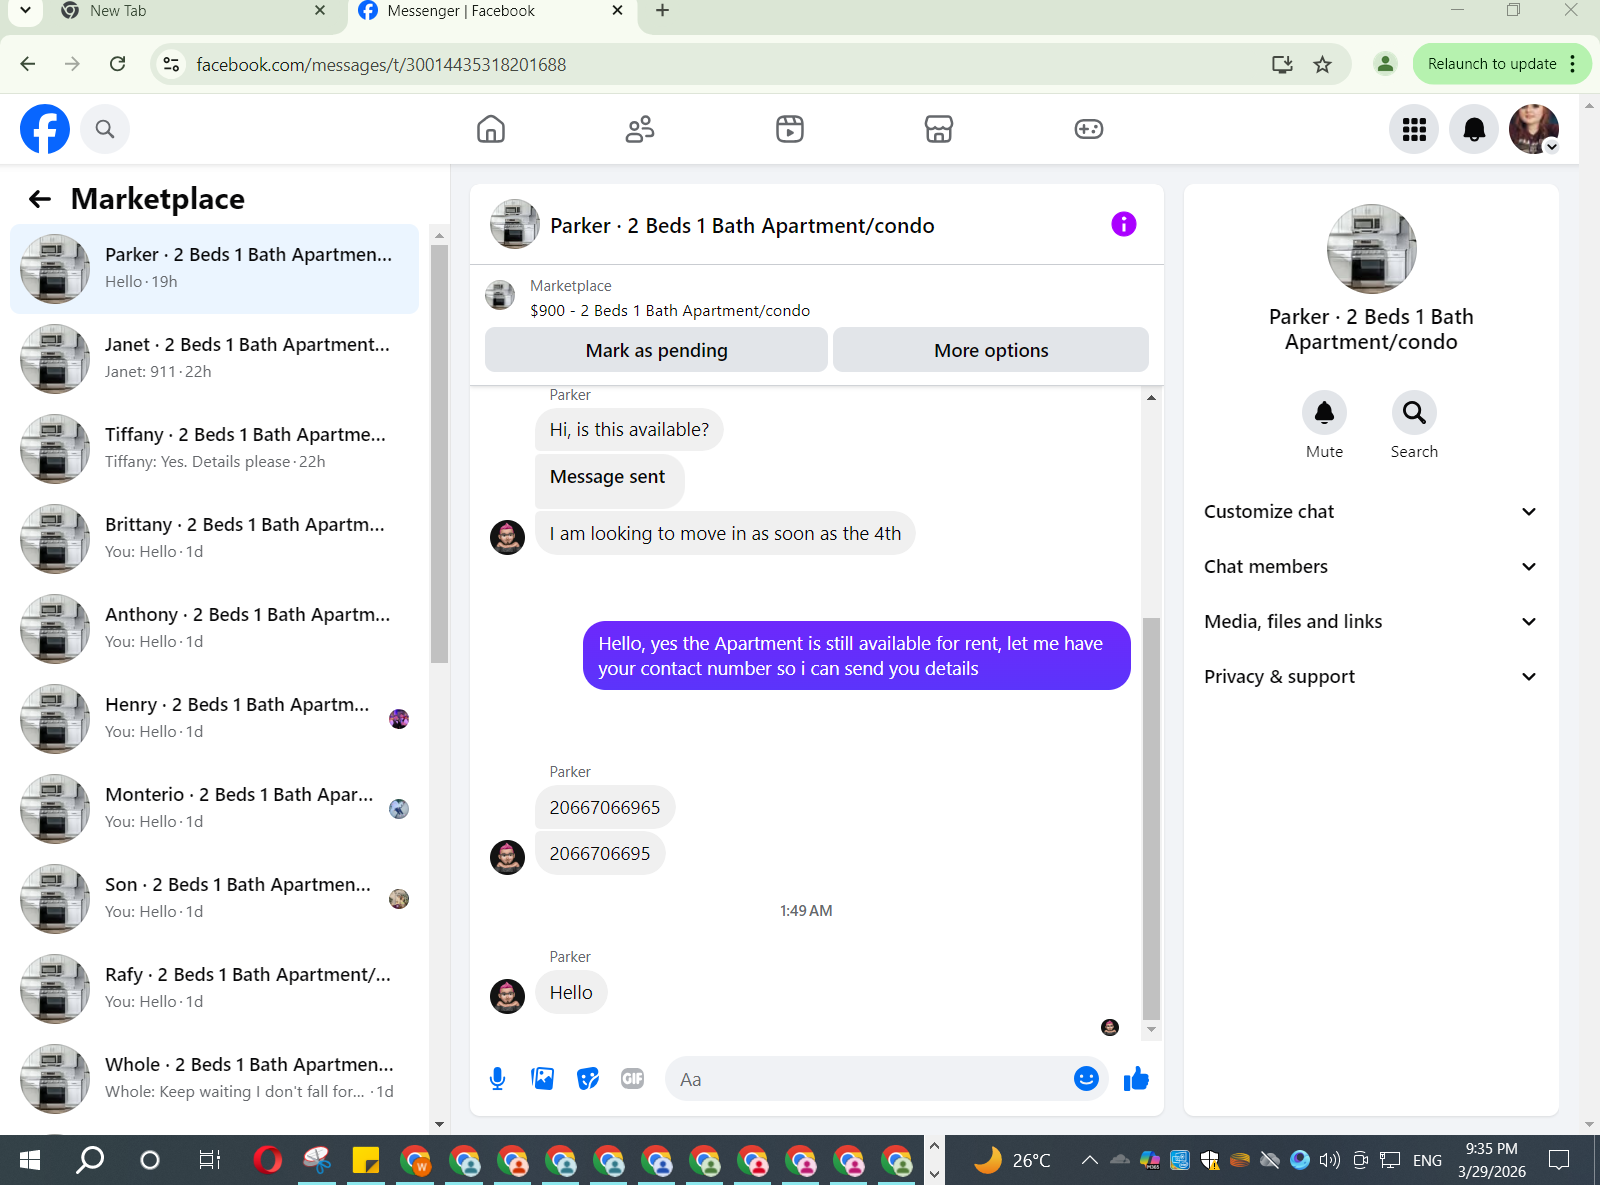Open the nine-dot Menu grid icon
This screenshot has height=1185, width=1600.
click(x=1414, y=129)
